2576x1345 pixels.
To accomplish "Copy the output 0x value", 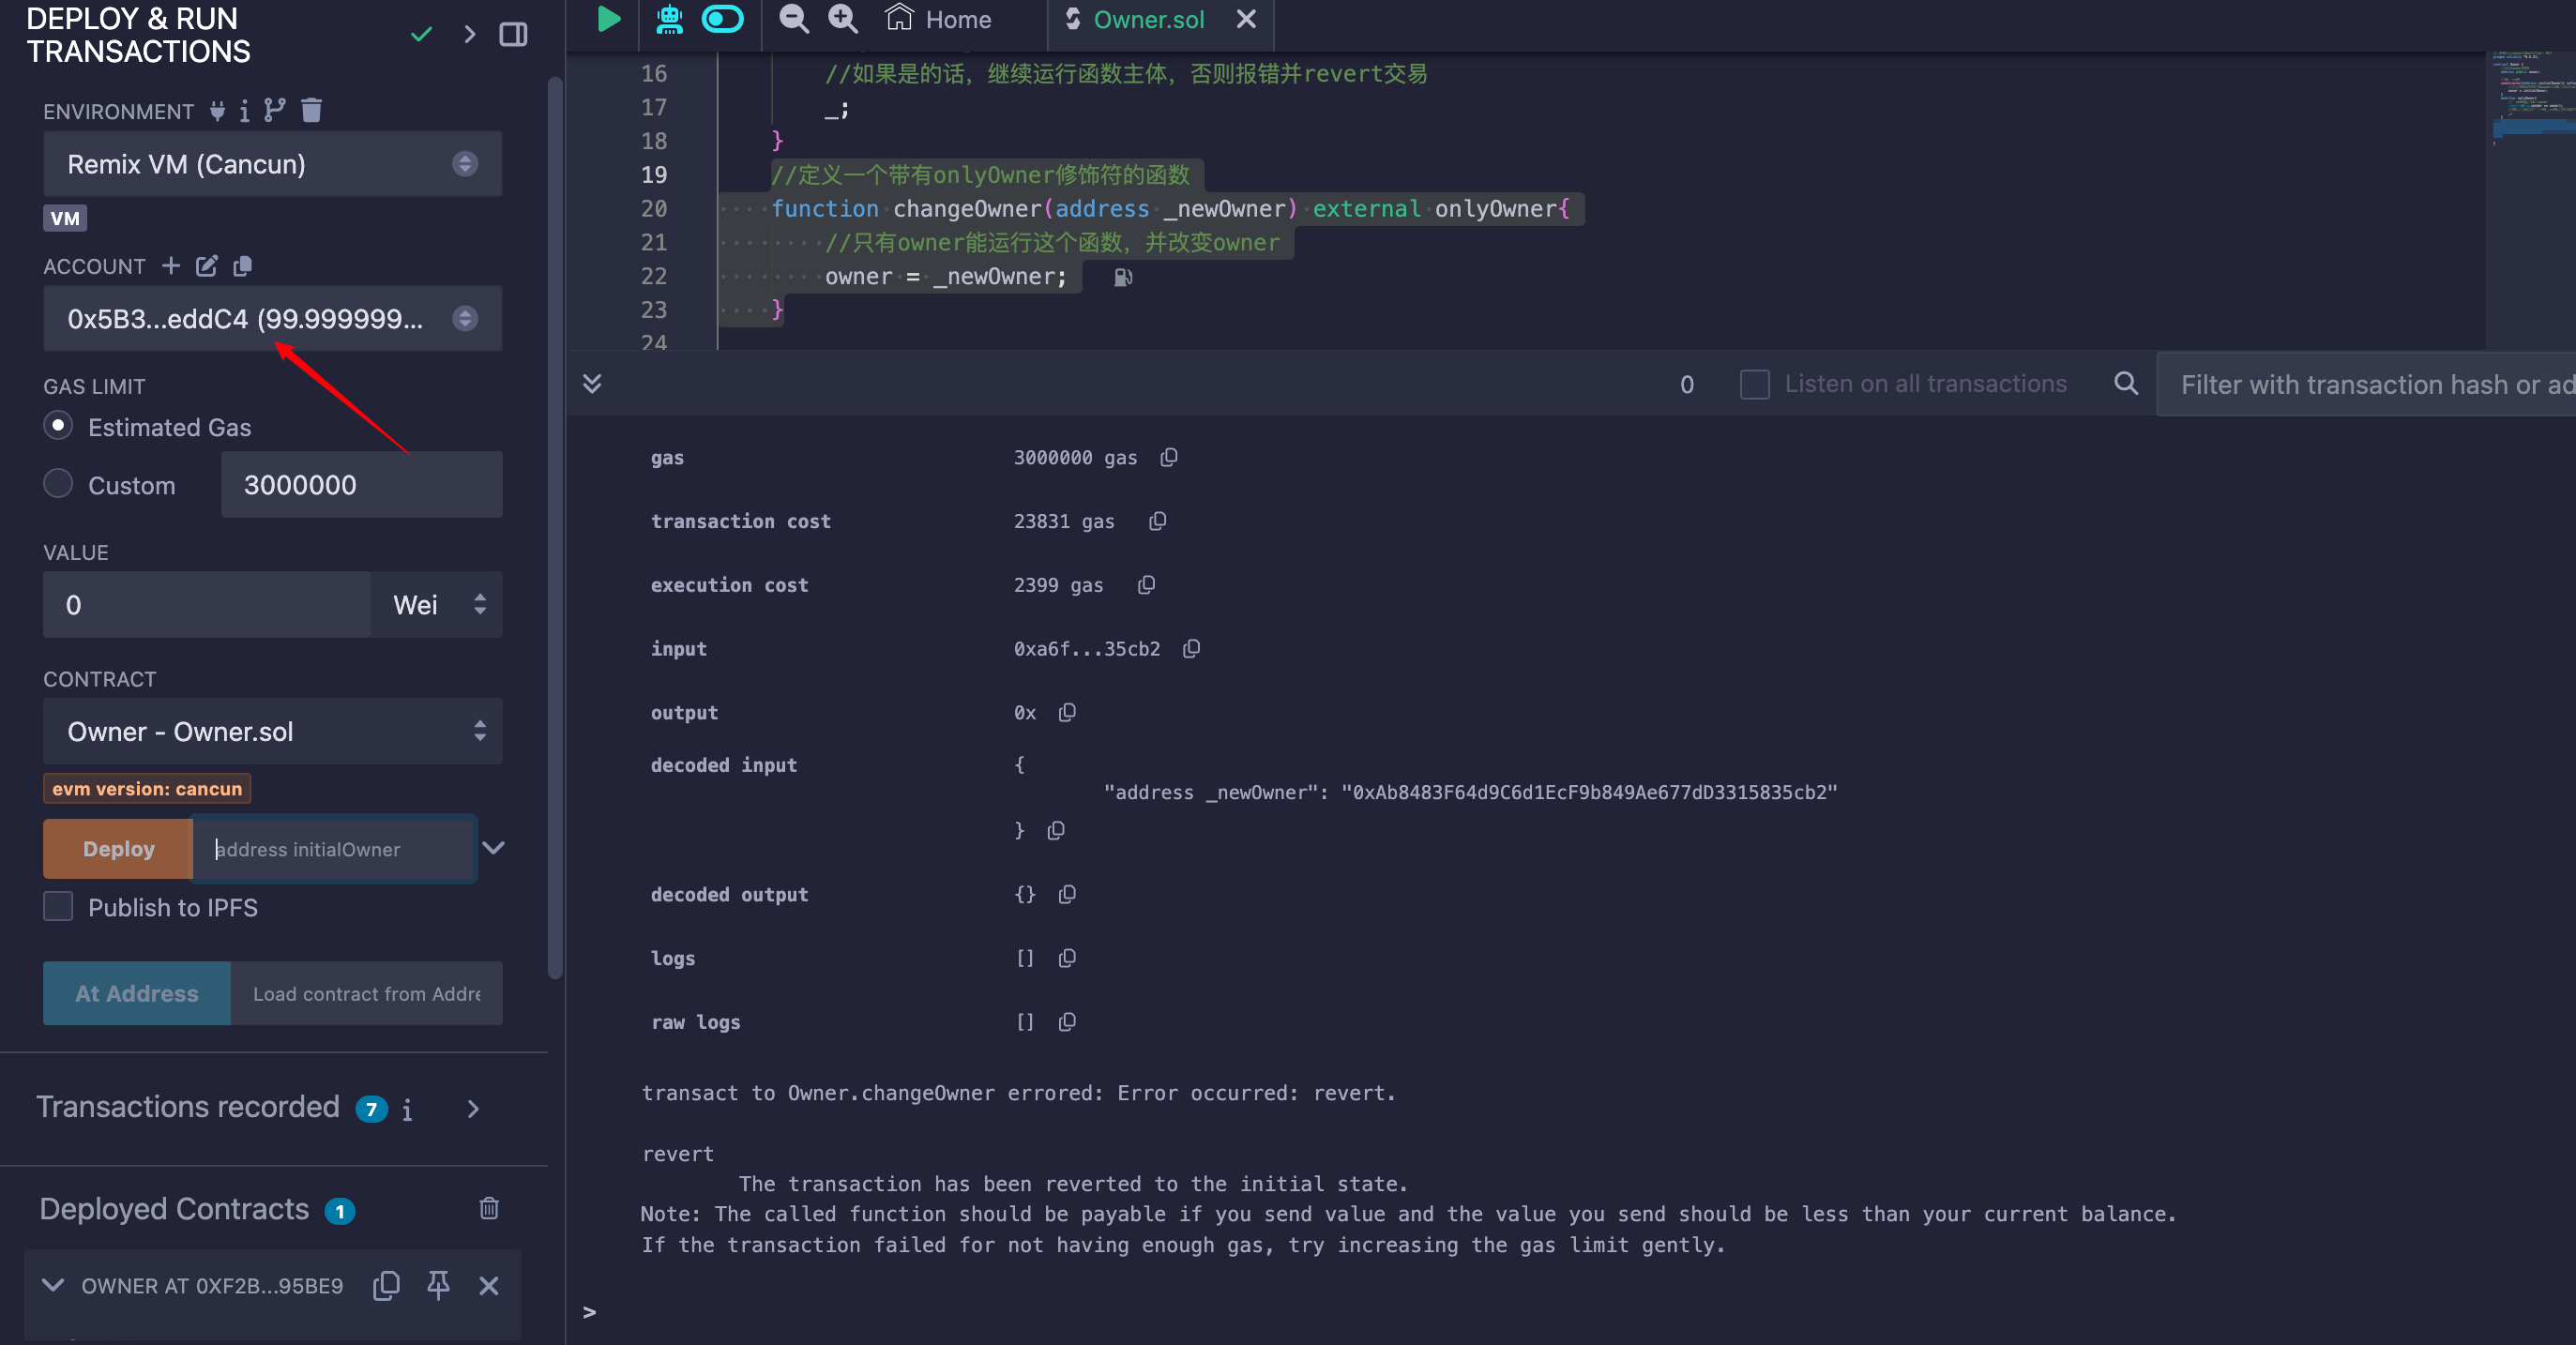I will (1067, 712).
